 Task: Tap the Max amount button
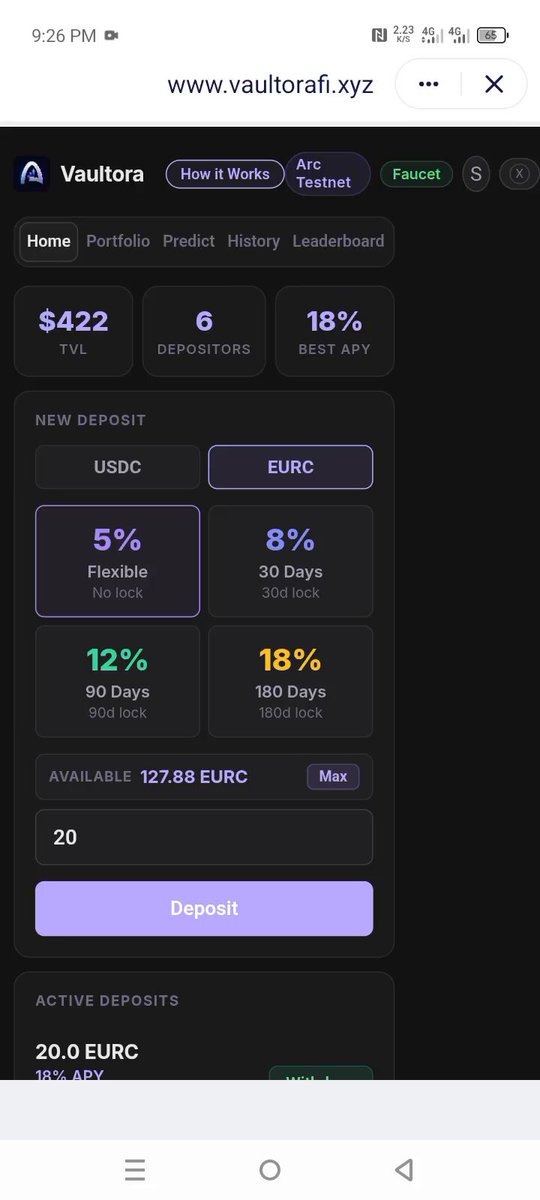[x=333, y=777]
